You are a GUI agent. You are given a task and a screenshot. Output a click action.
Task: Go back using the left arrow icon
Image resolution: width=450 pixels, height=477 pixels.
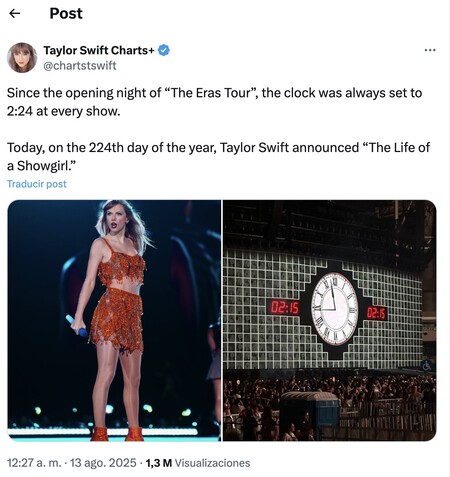click(x=15, y=13)
